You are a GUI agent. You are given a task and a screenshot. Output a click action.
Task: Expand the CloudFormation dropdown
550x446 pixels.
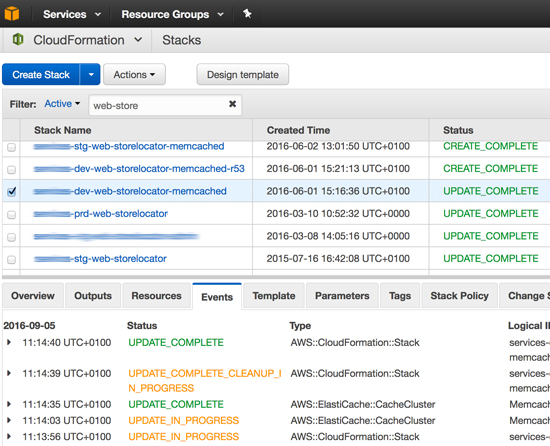click(x=138, y=40)
